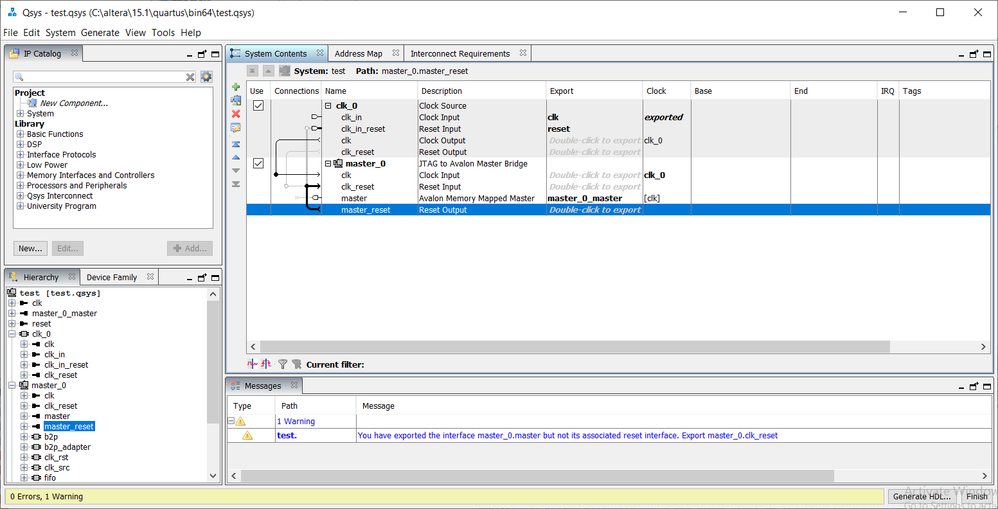Click the New... button in IP Catalog
The height and width of the screenshot is (509, 998).
click(x=30, y=248)
